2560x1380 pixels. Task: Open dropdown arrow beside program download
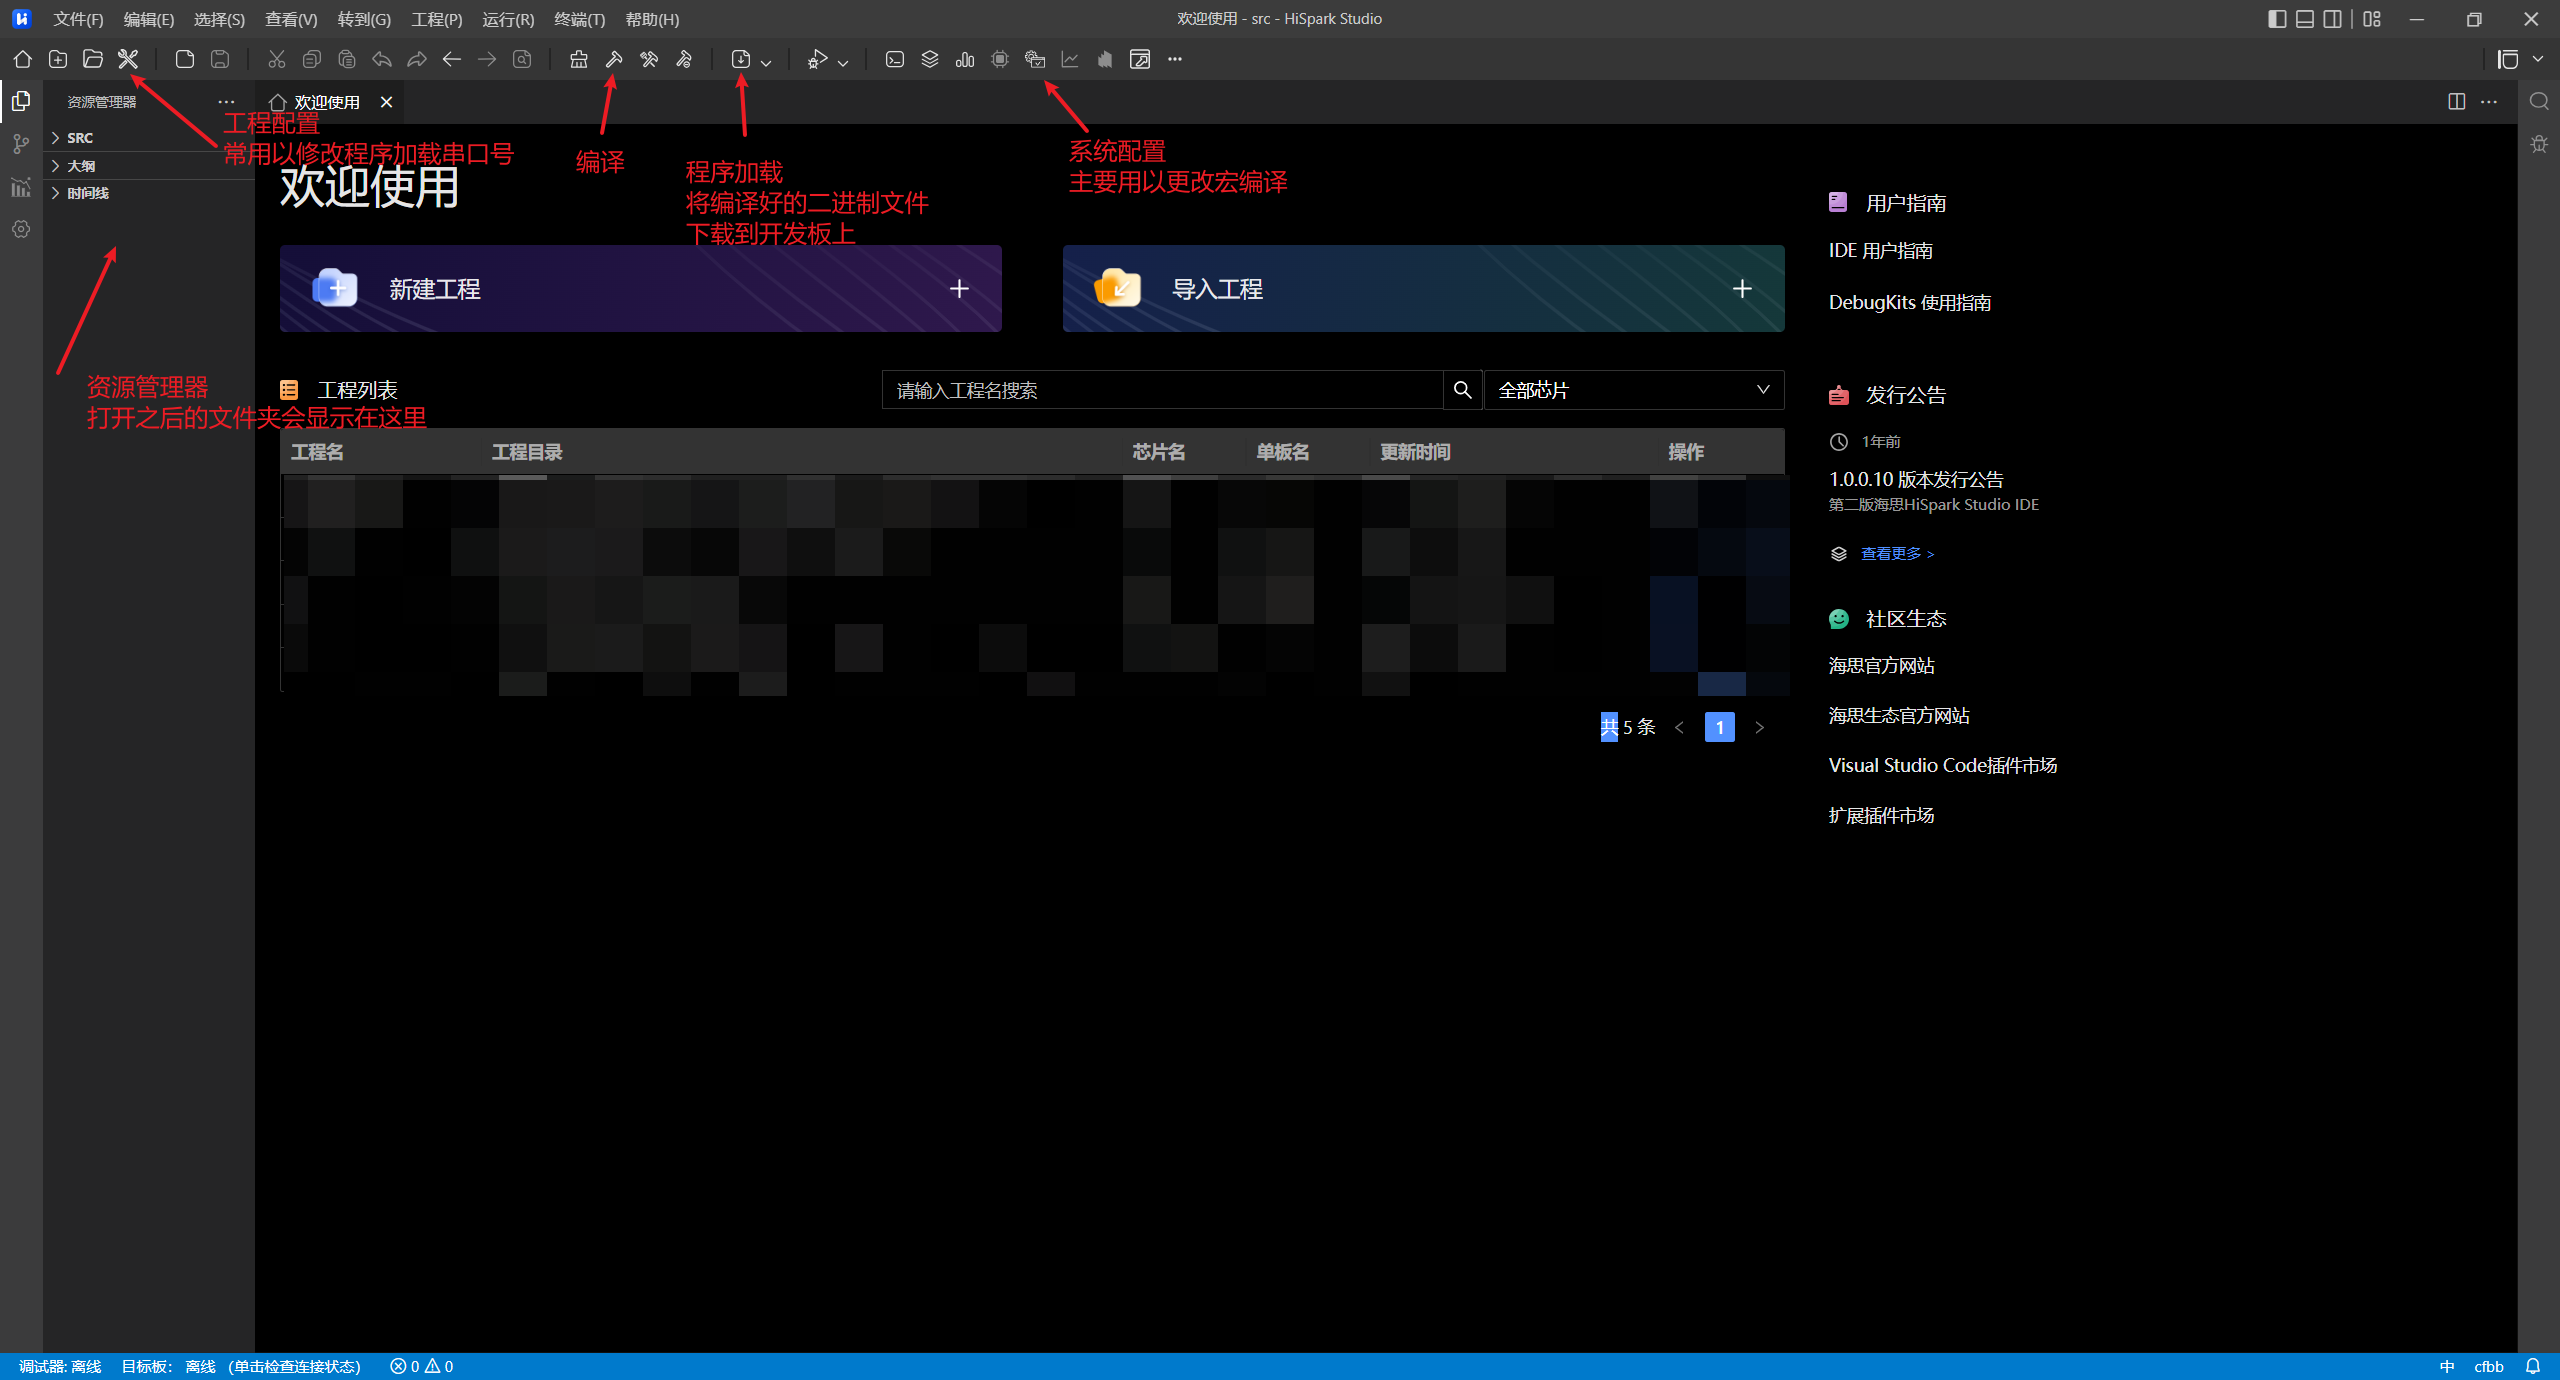click(766, 62)
